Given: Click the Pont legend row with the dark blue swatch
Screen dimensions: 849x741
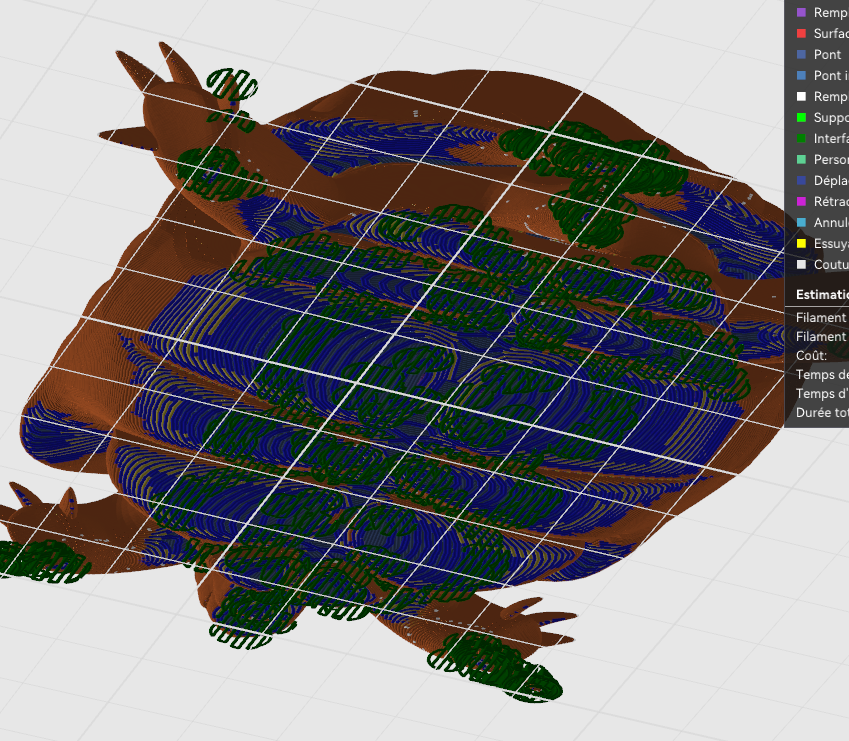Looking at the screenshot, I should tap(819, 55).
